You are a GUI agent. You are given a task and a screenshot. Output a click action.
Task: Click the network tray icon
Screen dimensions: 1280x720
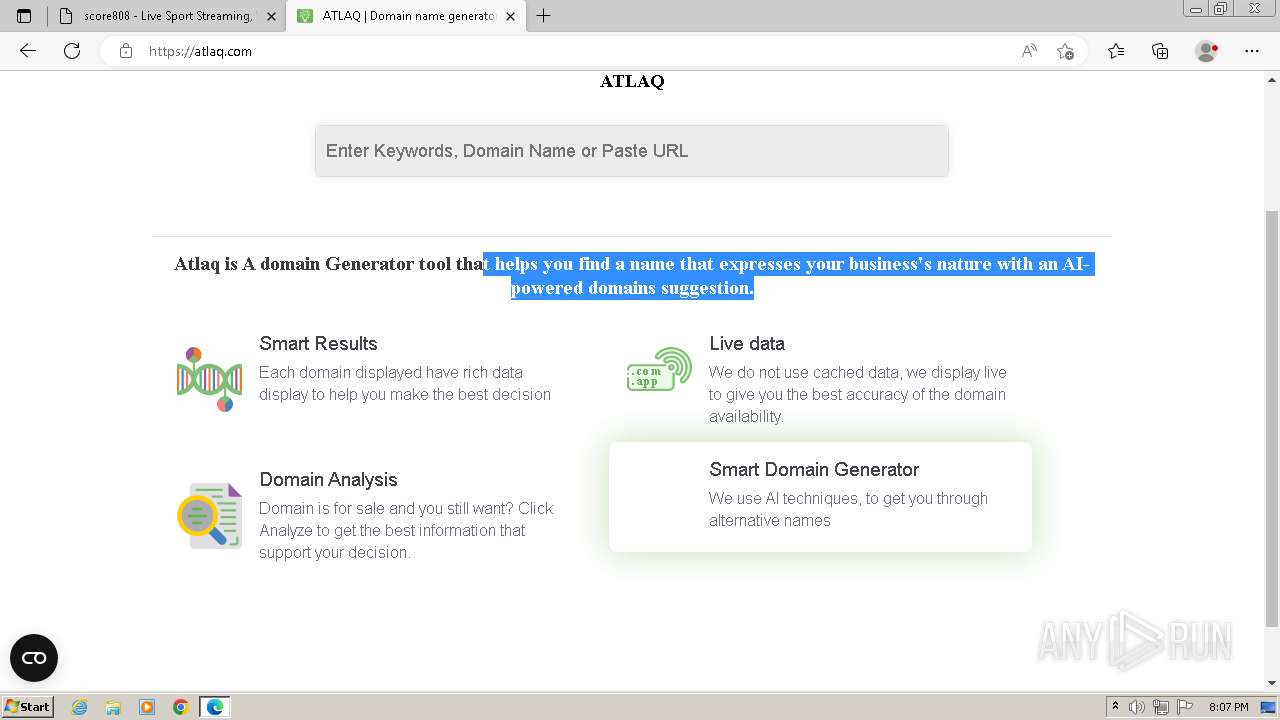point(1160,707)
